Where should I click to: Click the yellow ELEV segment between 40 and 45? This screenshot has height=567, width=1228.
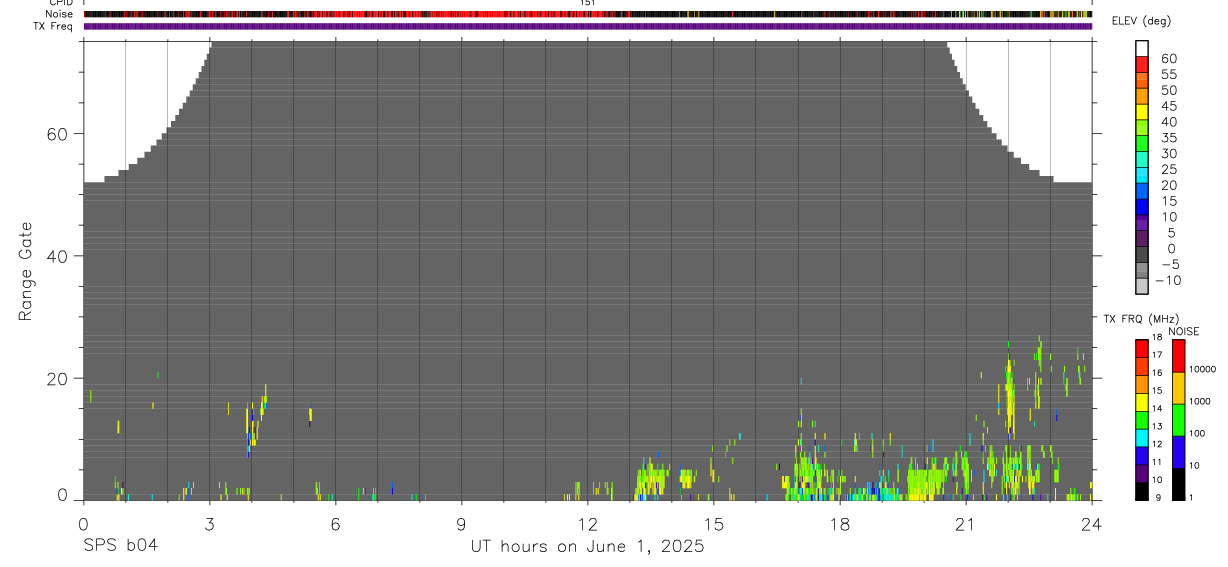click(1141, 111)
